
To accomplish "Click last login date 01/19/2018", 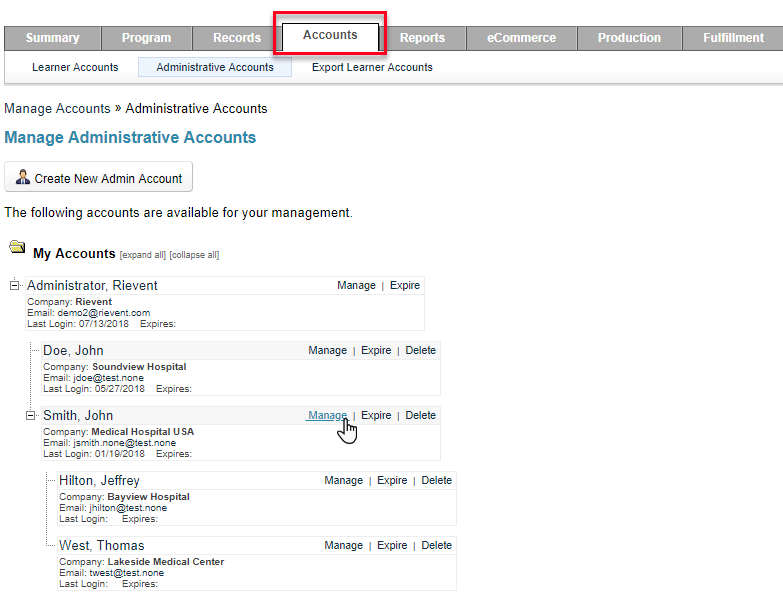I will tap(119, 454).
